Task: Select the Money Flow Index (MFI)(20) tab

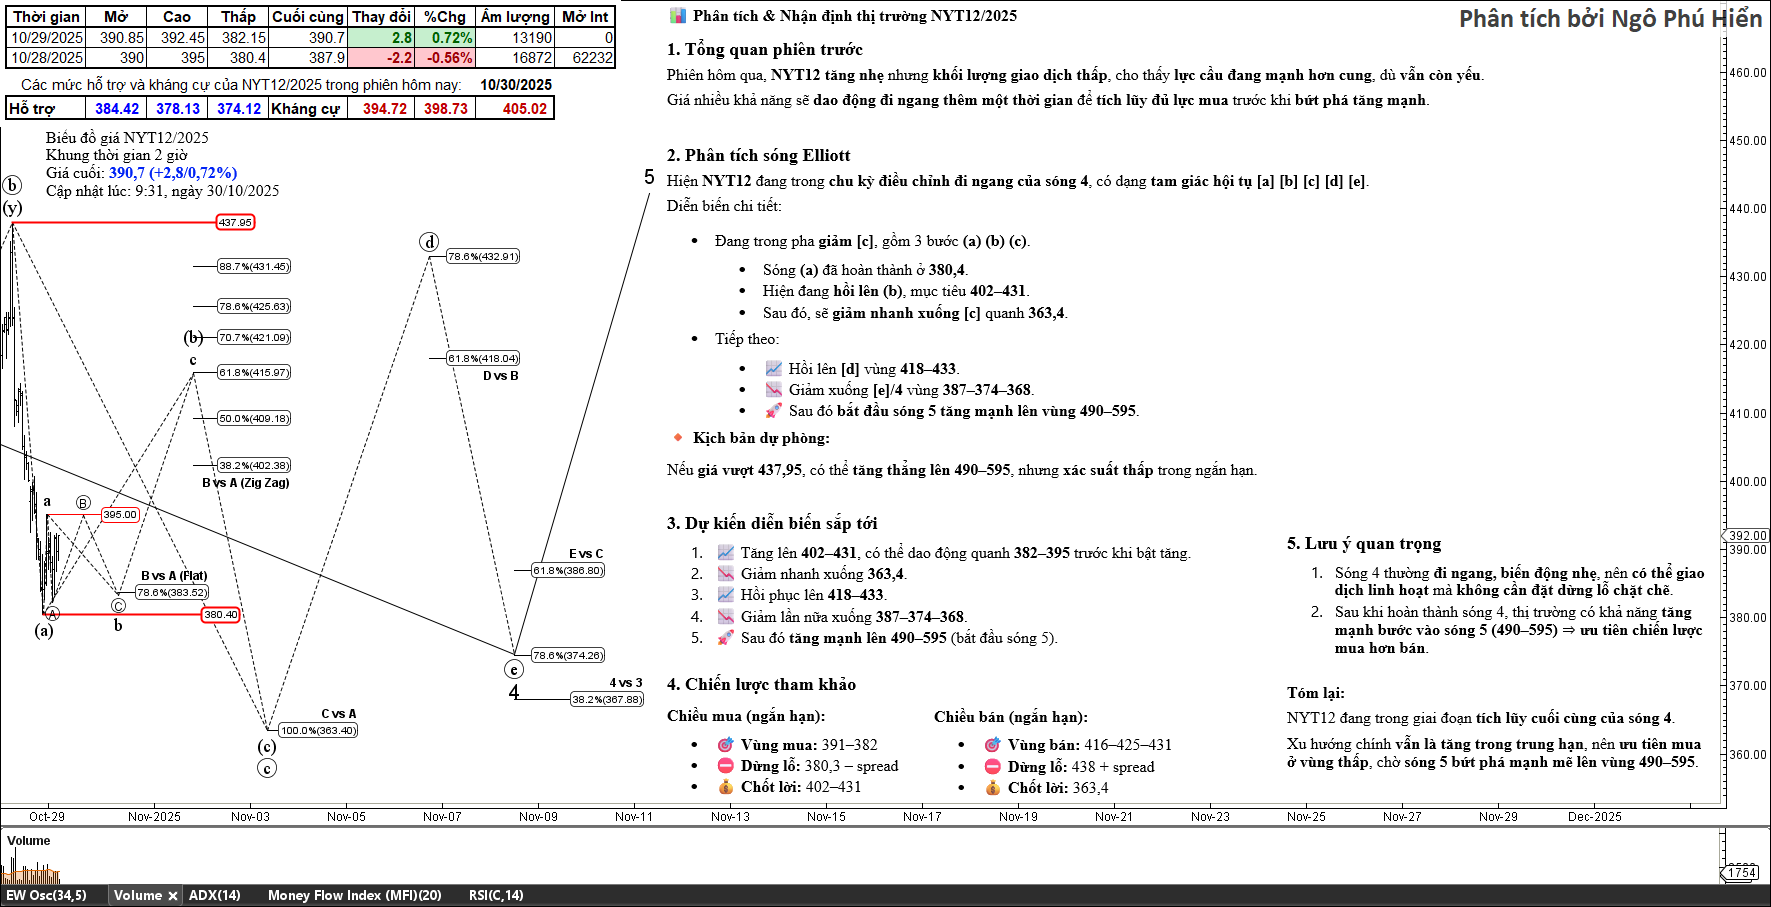Action: 354,896
